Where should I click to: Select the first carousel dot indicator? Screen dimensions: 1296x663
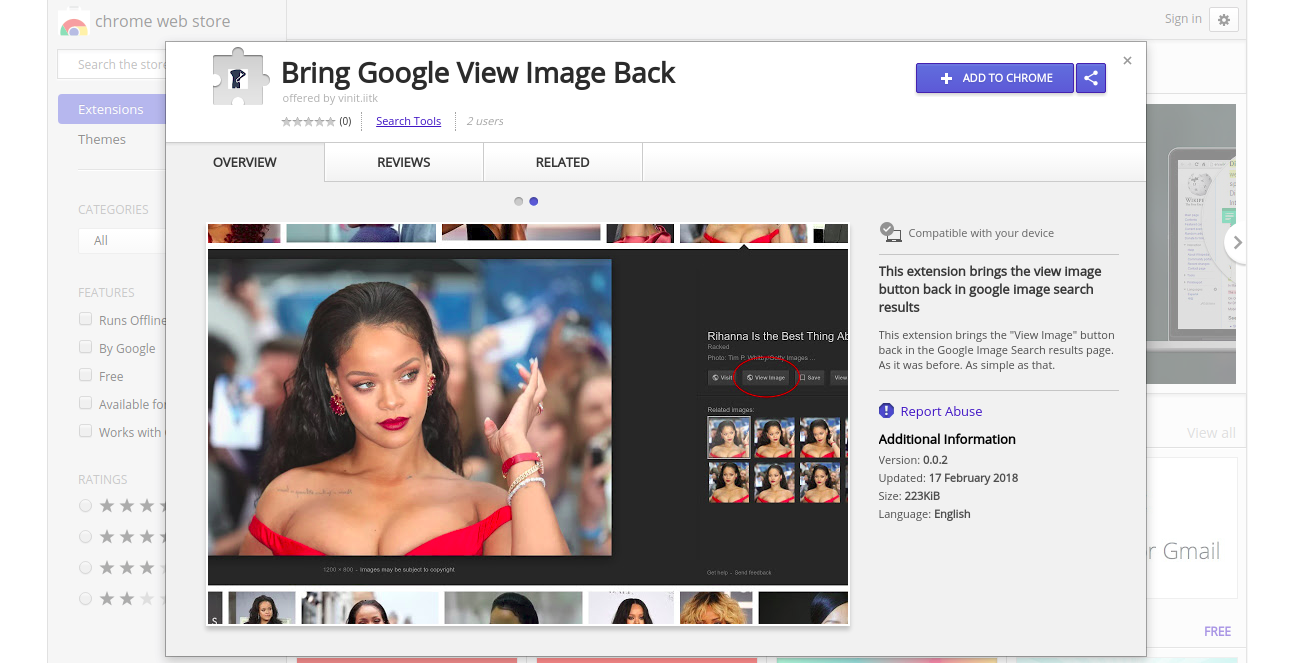click(x=518, y=201)
